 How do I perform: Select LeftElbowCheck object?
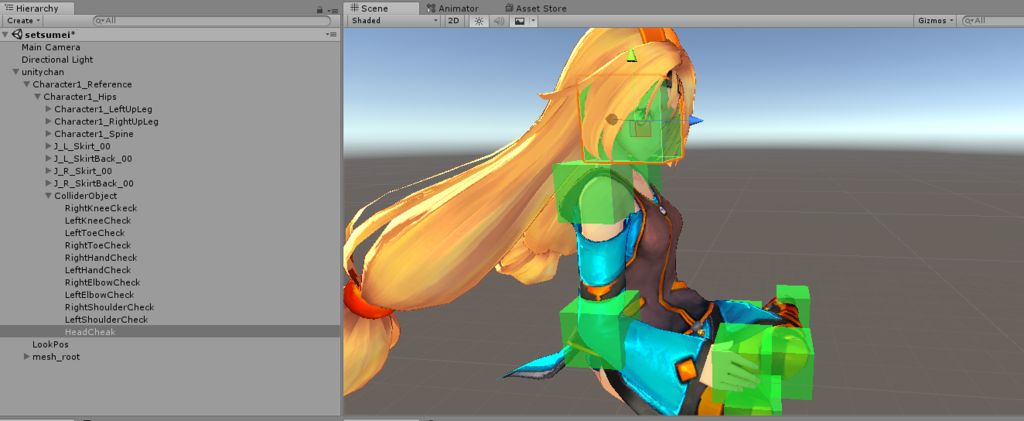coord(99,295)
